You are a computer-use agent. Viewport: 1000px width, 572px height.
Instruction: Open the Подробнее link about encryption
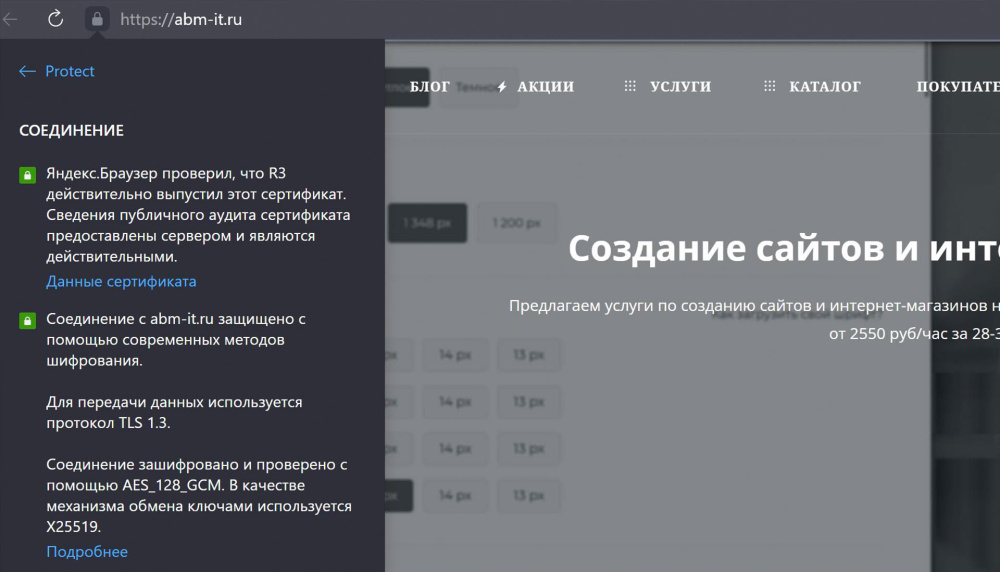coord(87,551)
